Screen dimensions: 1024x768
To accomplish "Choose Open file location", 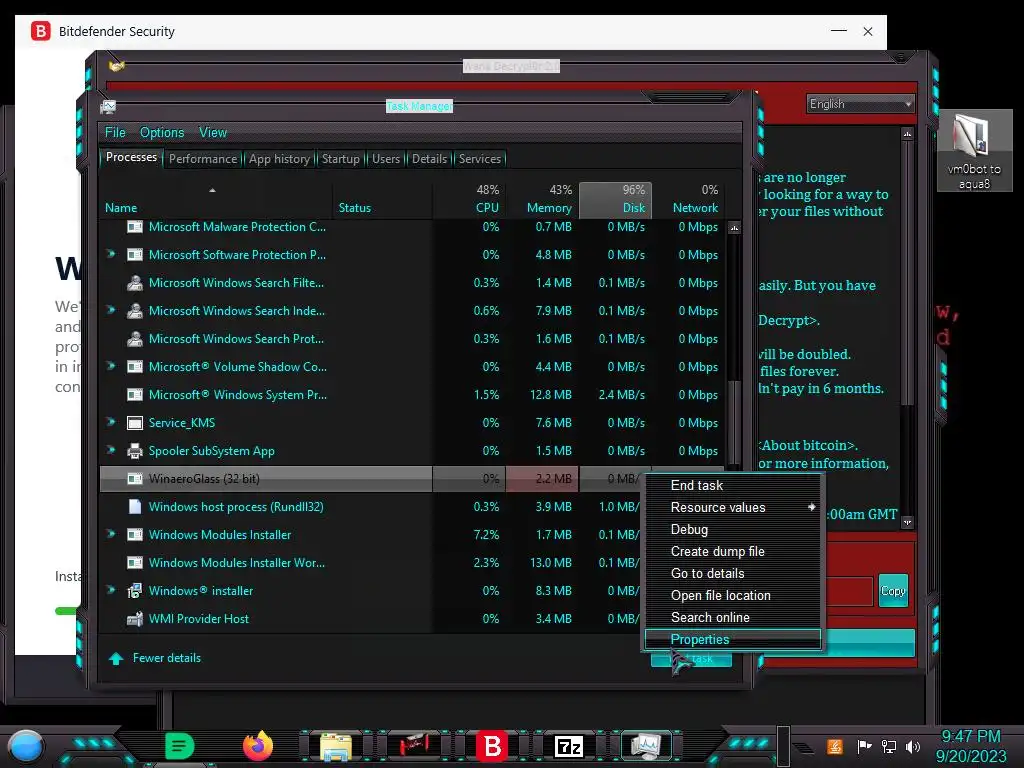I will (x=733, y=596).
